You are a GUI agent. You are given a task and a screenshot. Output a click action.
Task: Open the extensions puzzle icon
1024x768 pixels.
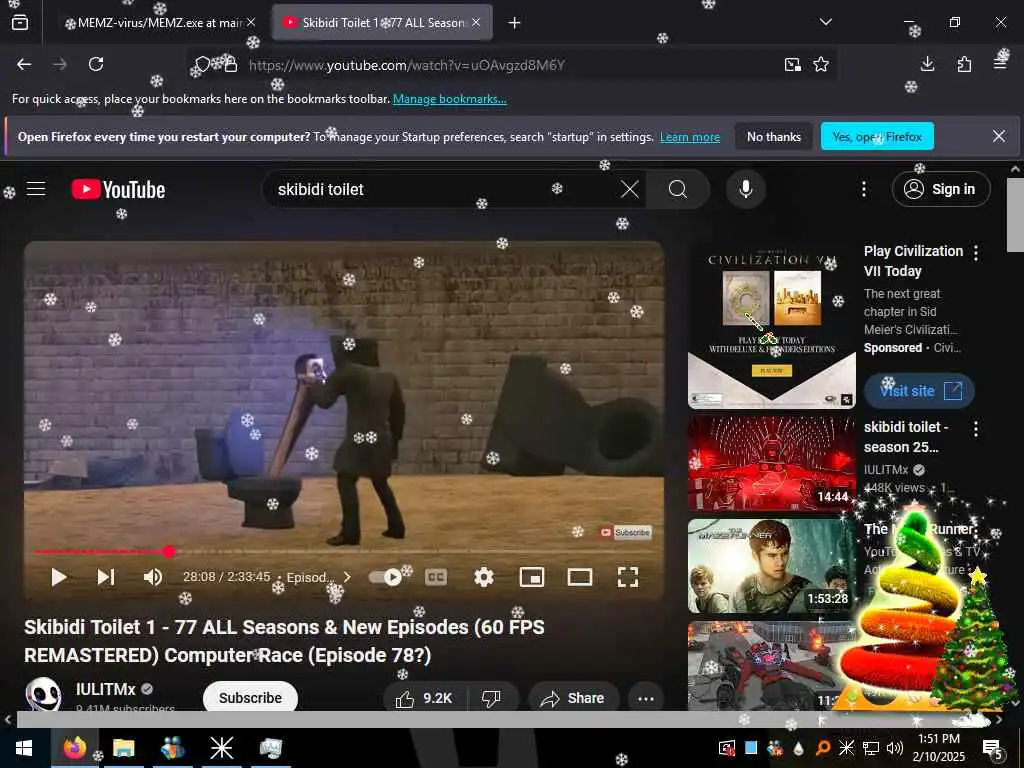[x=964, y=64]
